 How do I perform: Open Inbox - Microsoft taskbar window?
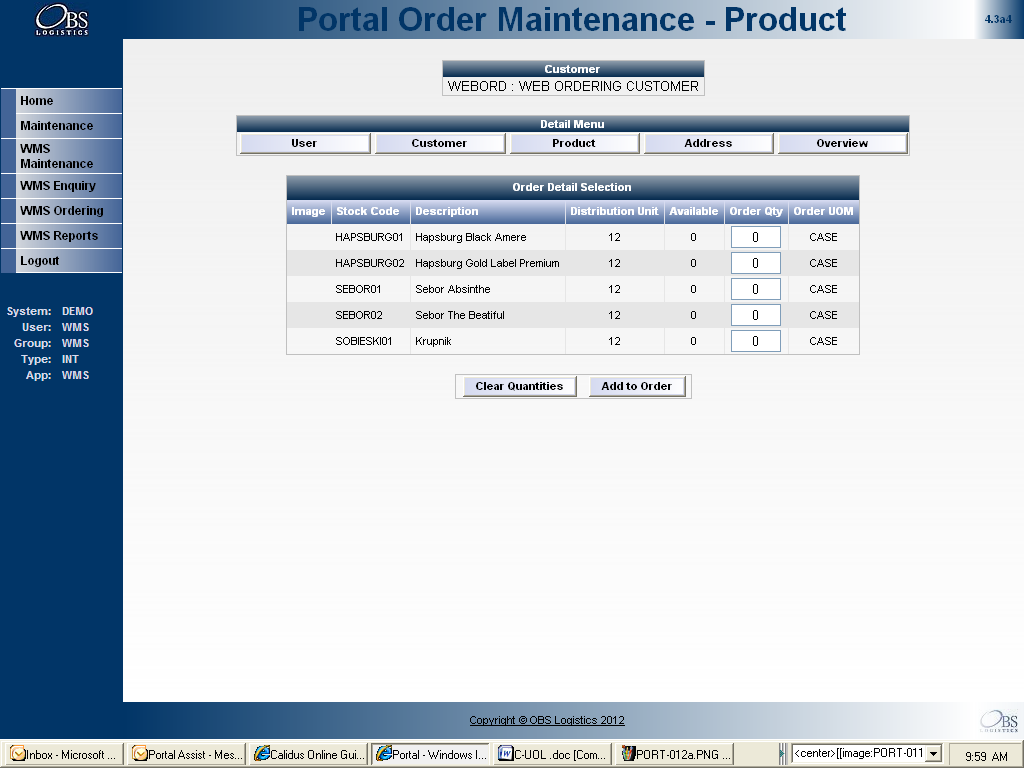[x=63, y=754]
